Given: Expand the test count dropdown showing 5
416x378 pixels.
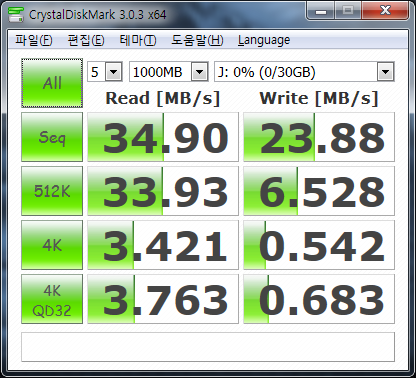Looking at the screenshot, I should click(x=113, y=72).
